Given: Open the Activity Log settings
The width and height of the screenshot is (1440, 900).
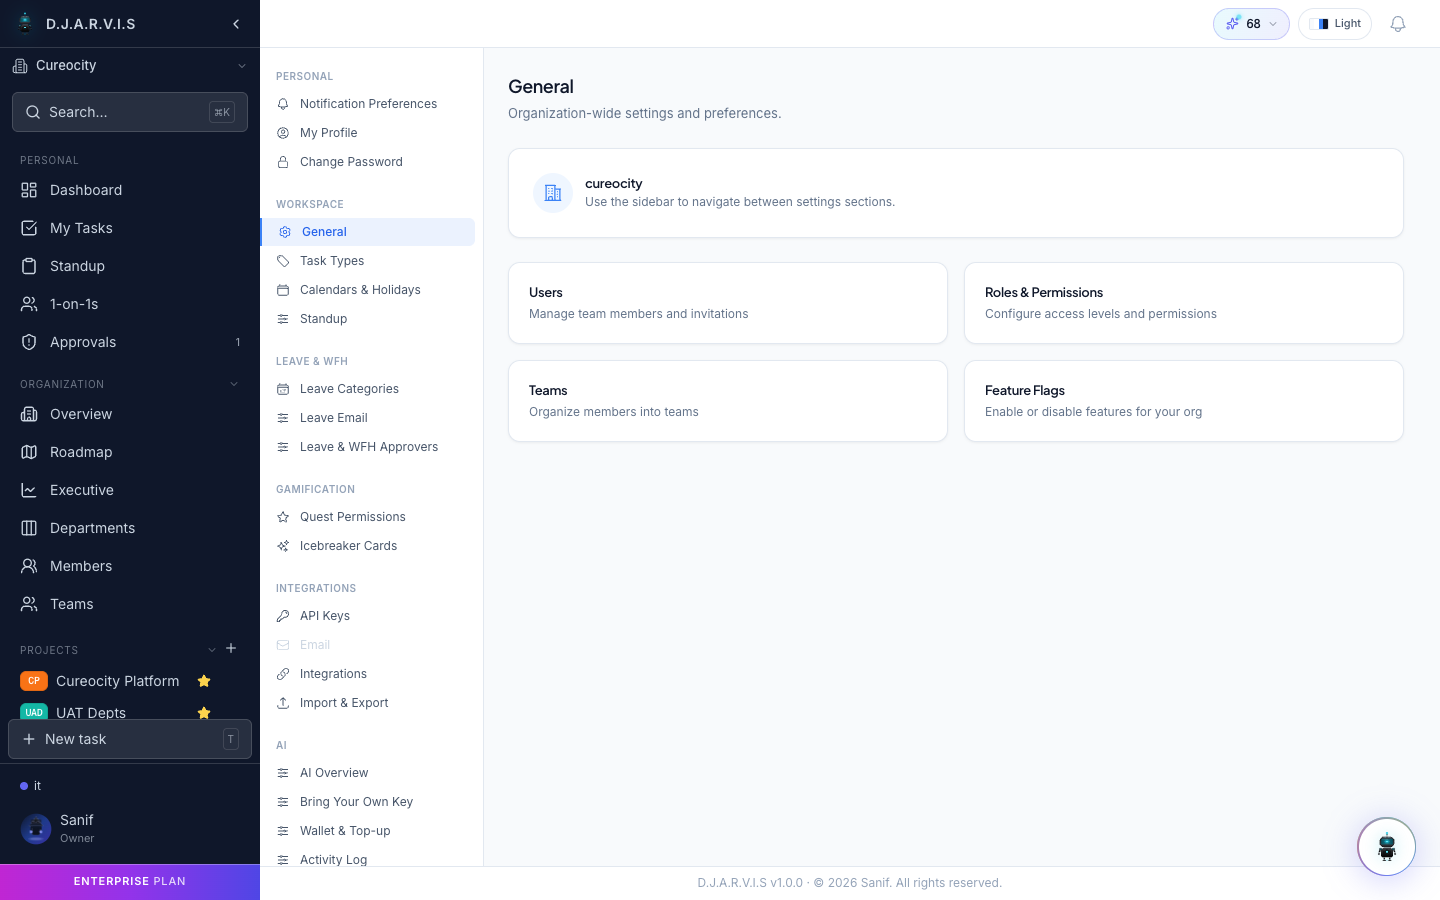Looking at the screenshot, I should click(x=368, y=859).
